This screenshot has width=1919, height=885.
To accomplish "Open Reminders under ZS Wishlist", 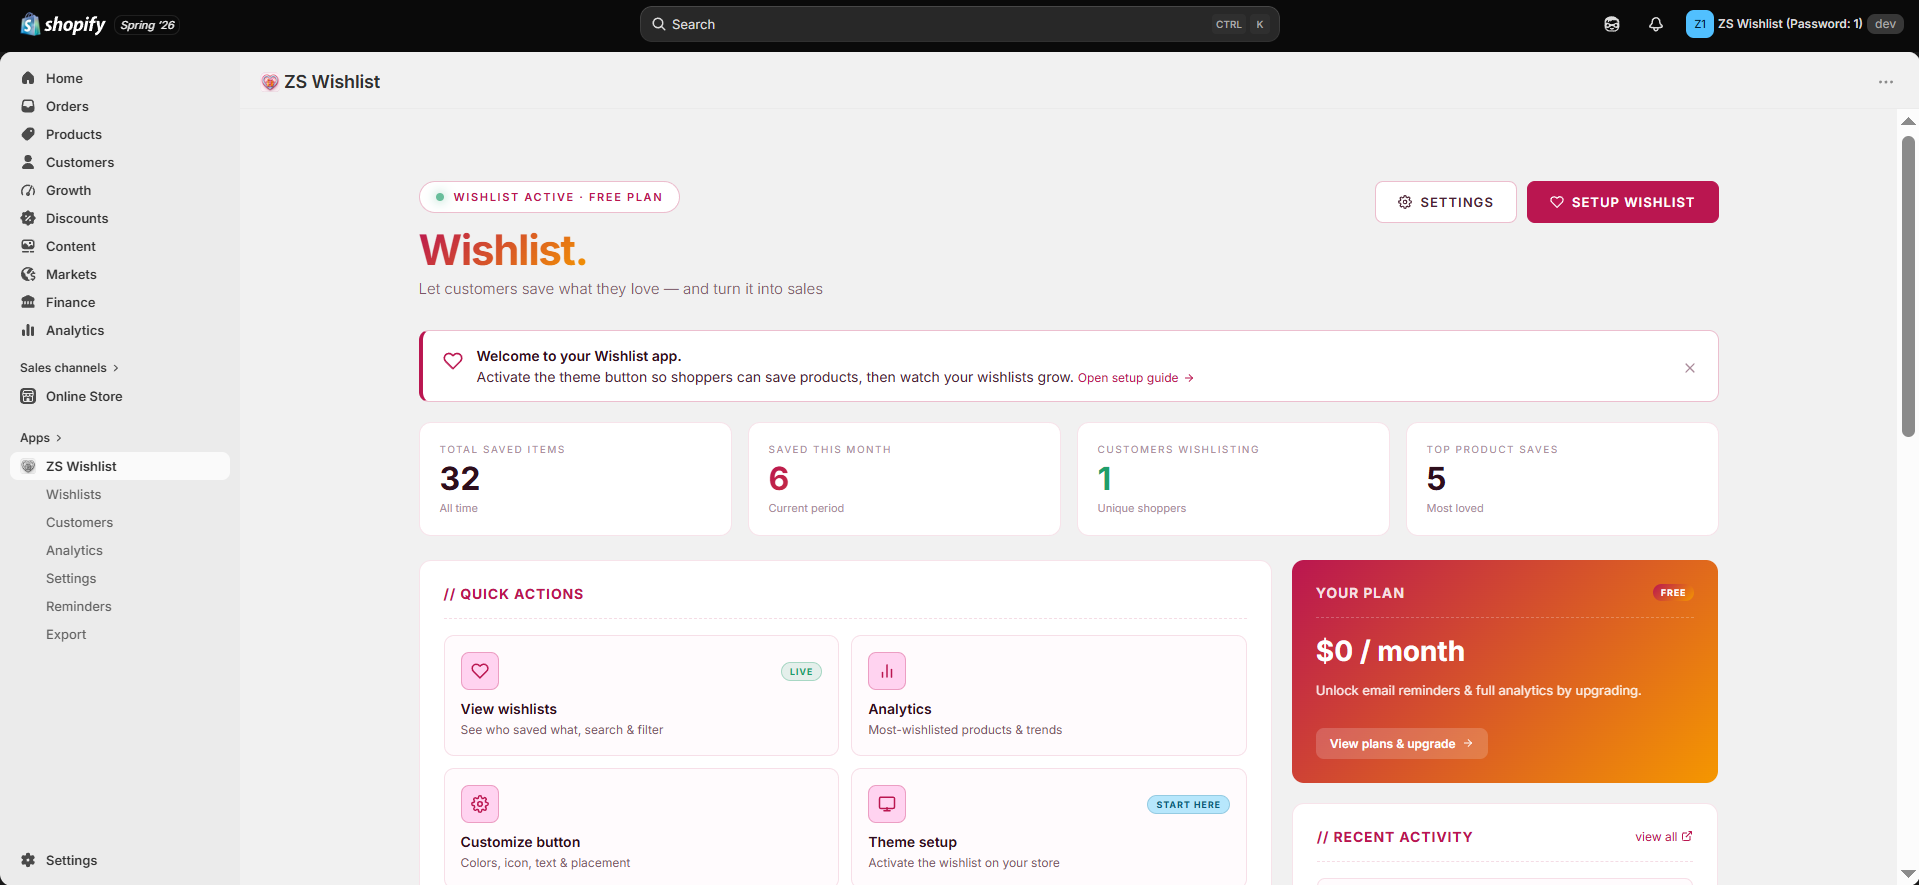I will click(x=79, y=606).
